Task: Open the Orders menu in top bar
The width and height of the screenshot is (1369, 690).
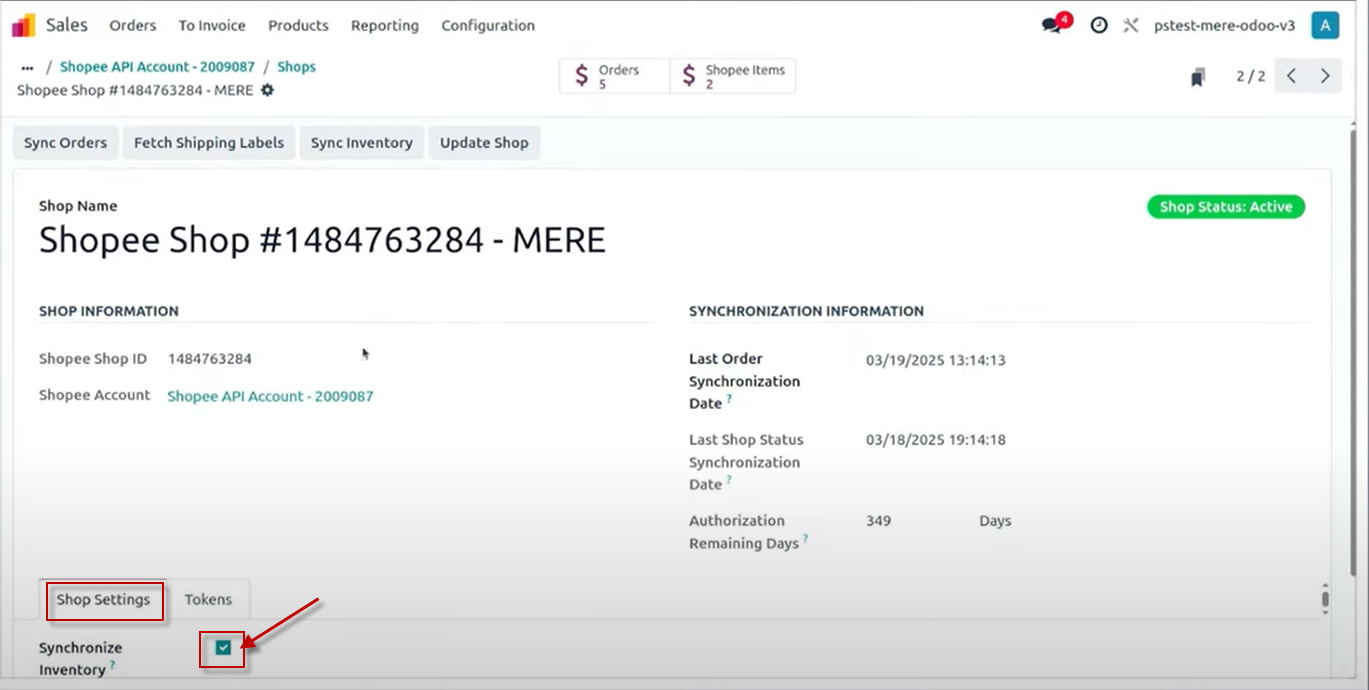Action: 133,25
